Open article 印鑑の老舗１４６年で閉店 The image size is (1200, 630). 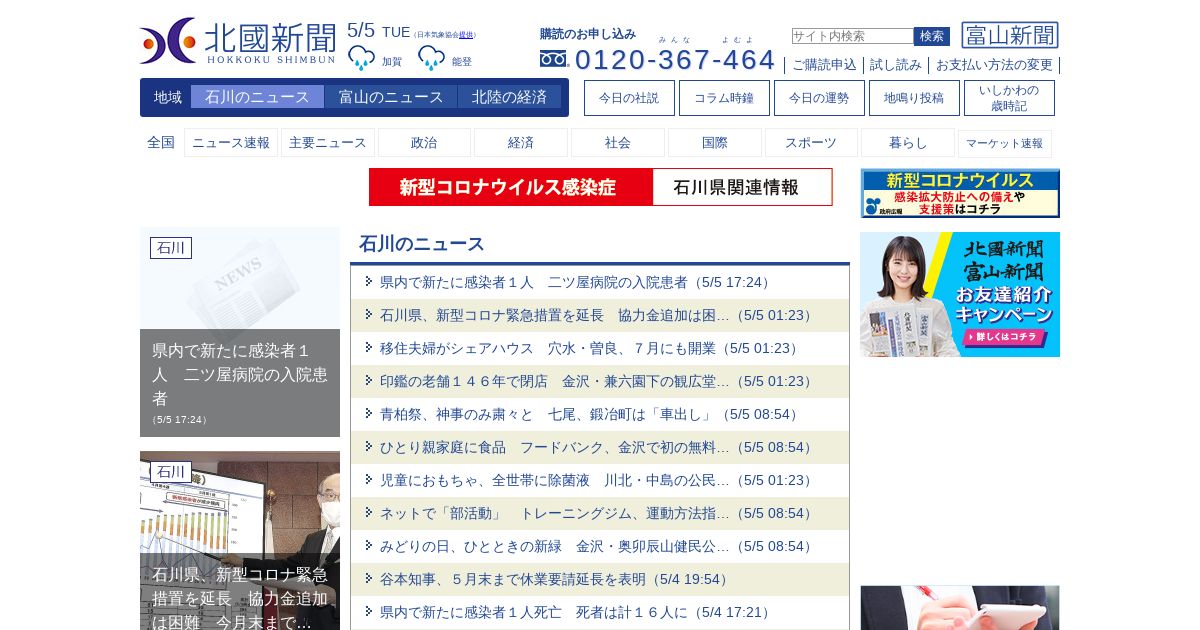pos(598,381)
